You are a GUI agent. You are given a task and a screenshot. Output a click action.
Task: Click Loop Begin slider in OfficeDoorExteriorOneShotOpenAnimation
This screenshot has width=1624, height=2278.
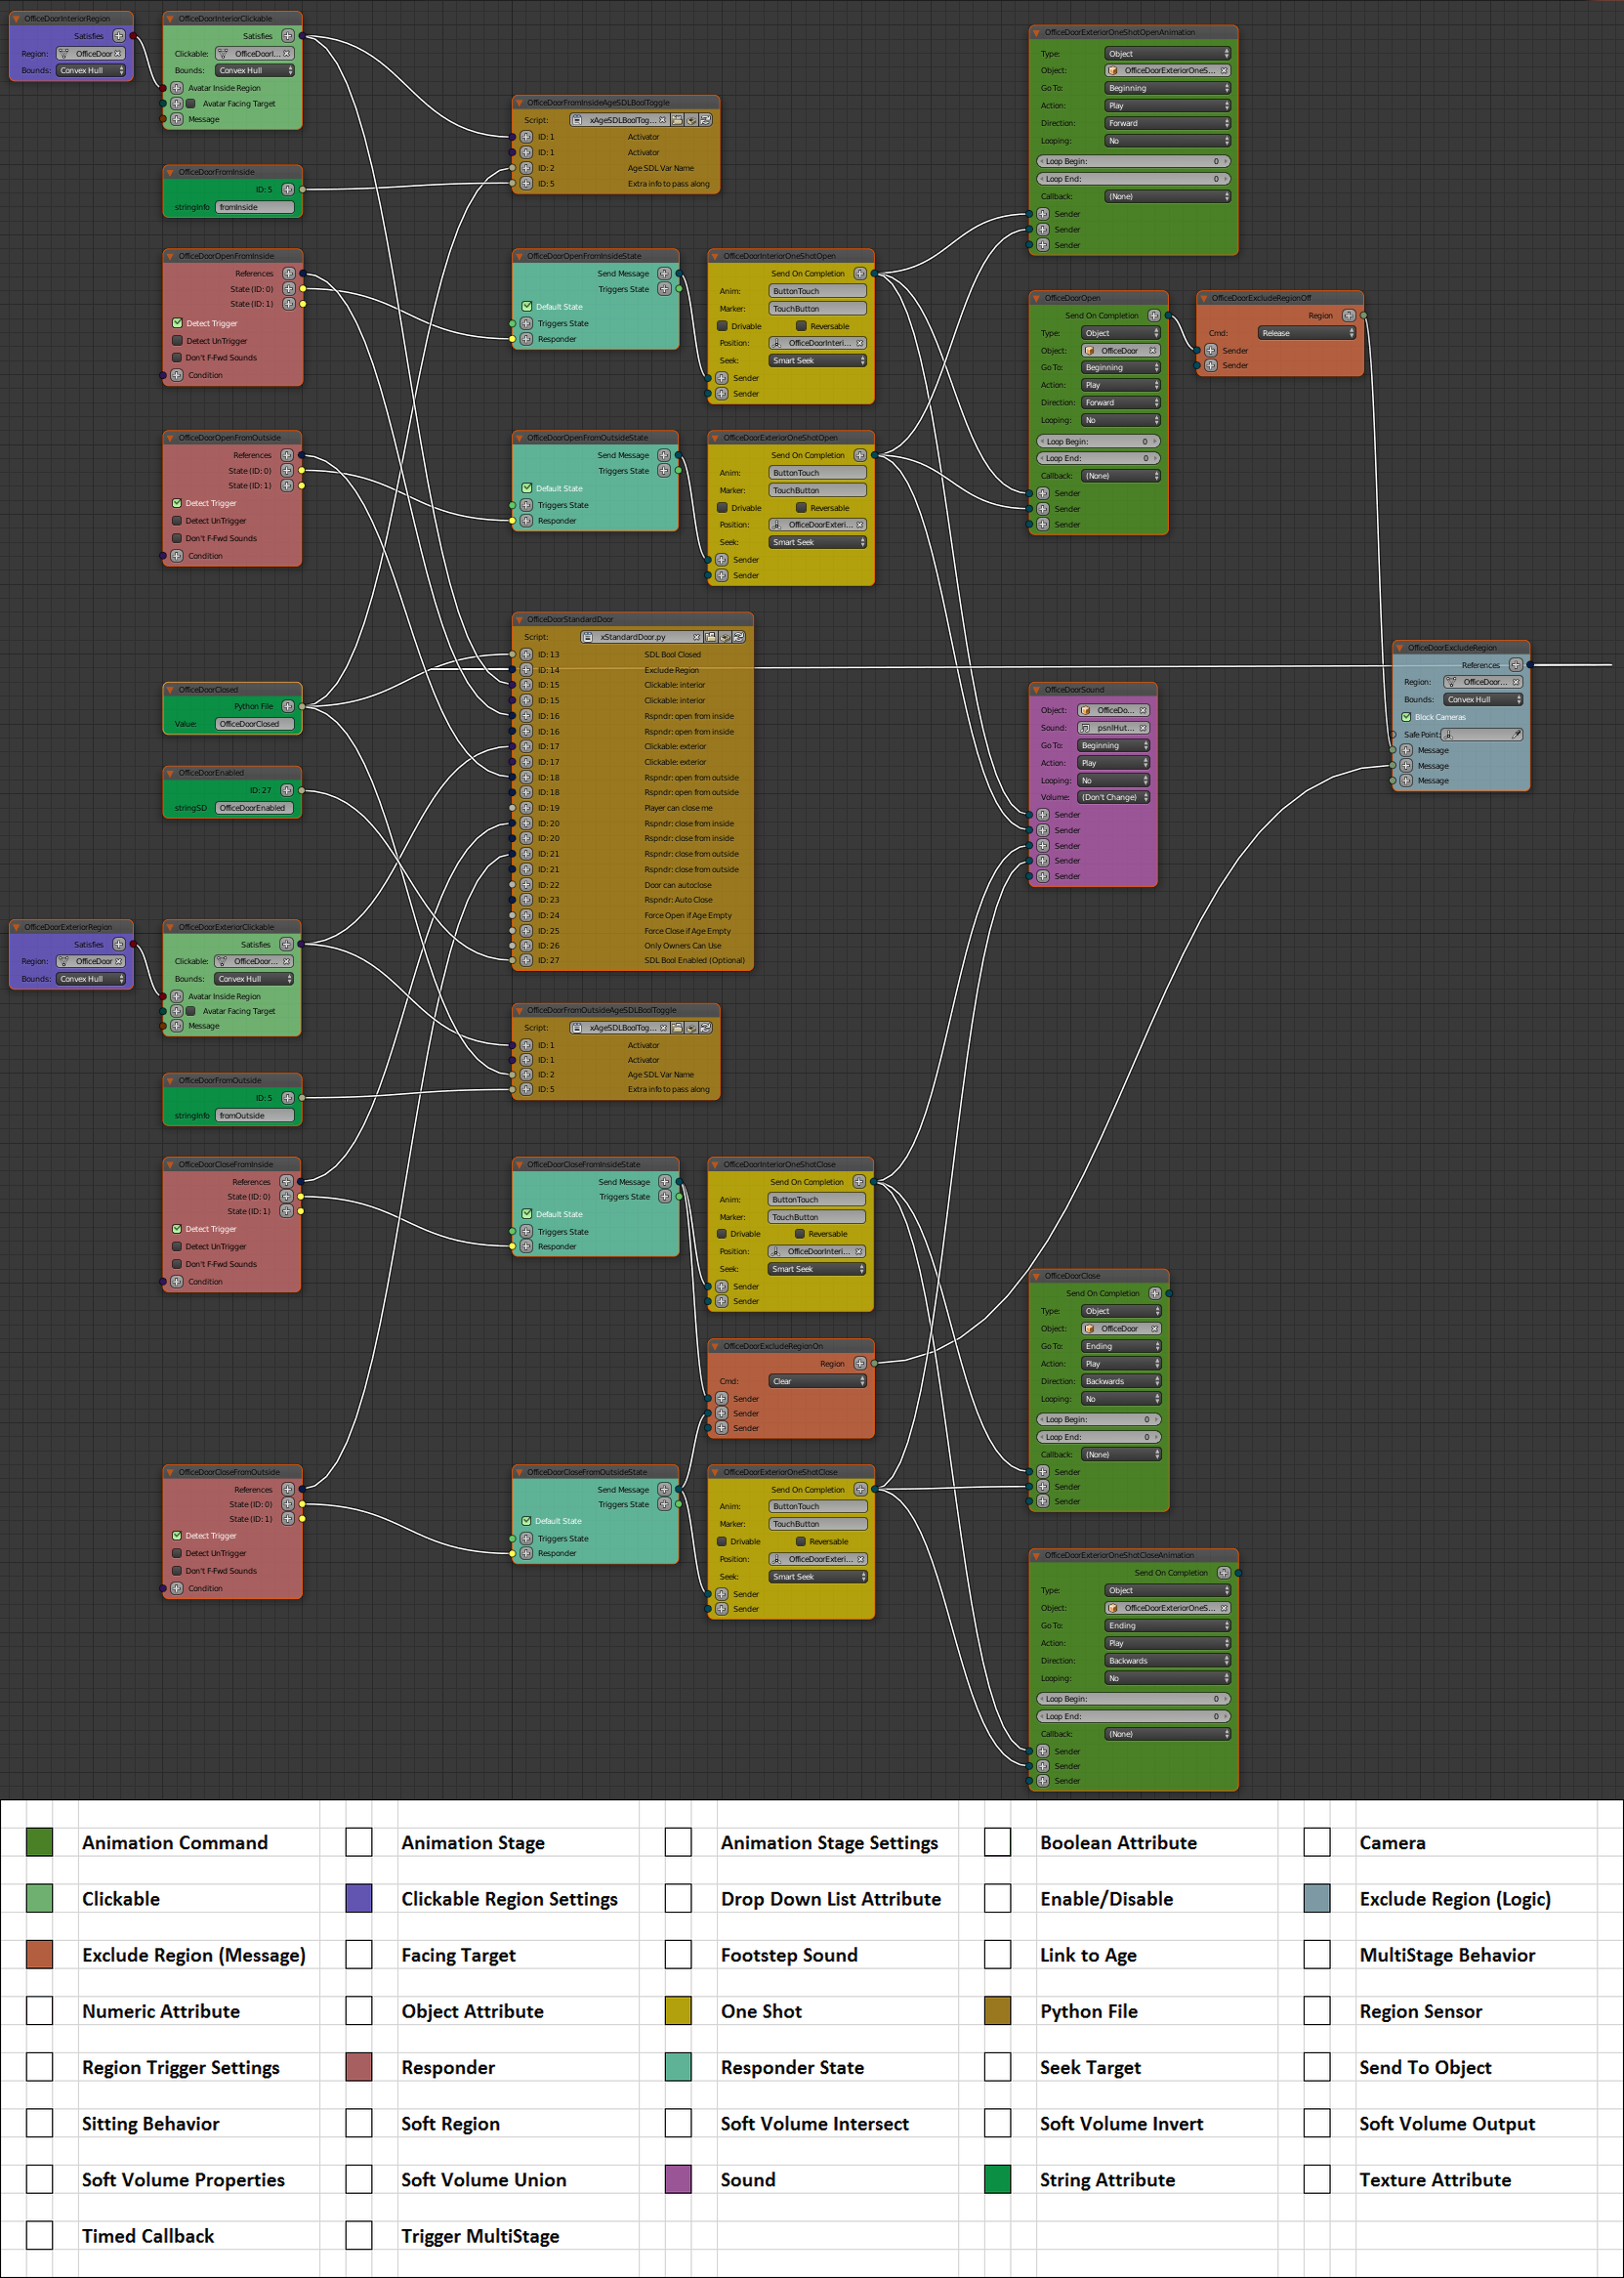click(1134, 161)
